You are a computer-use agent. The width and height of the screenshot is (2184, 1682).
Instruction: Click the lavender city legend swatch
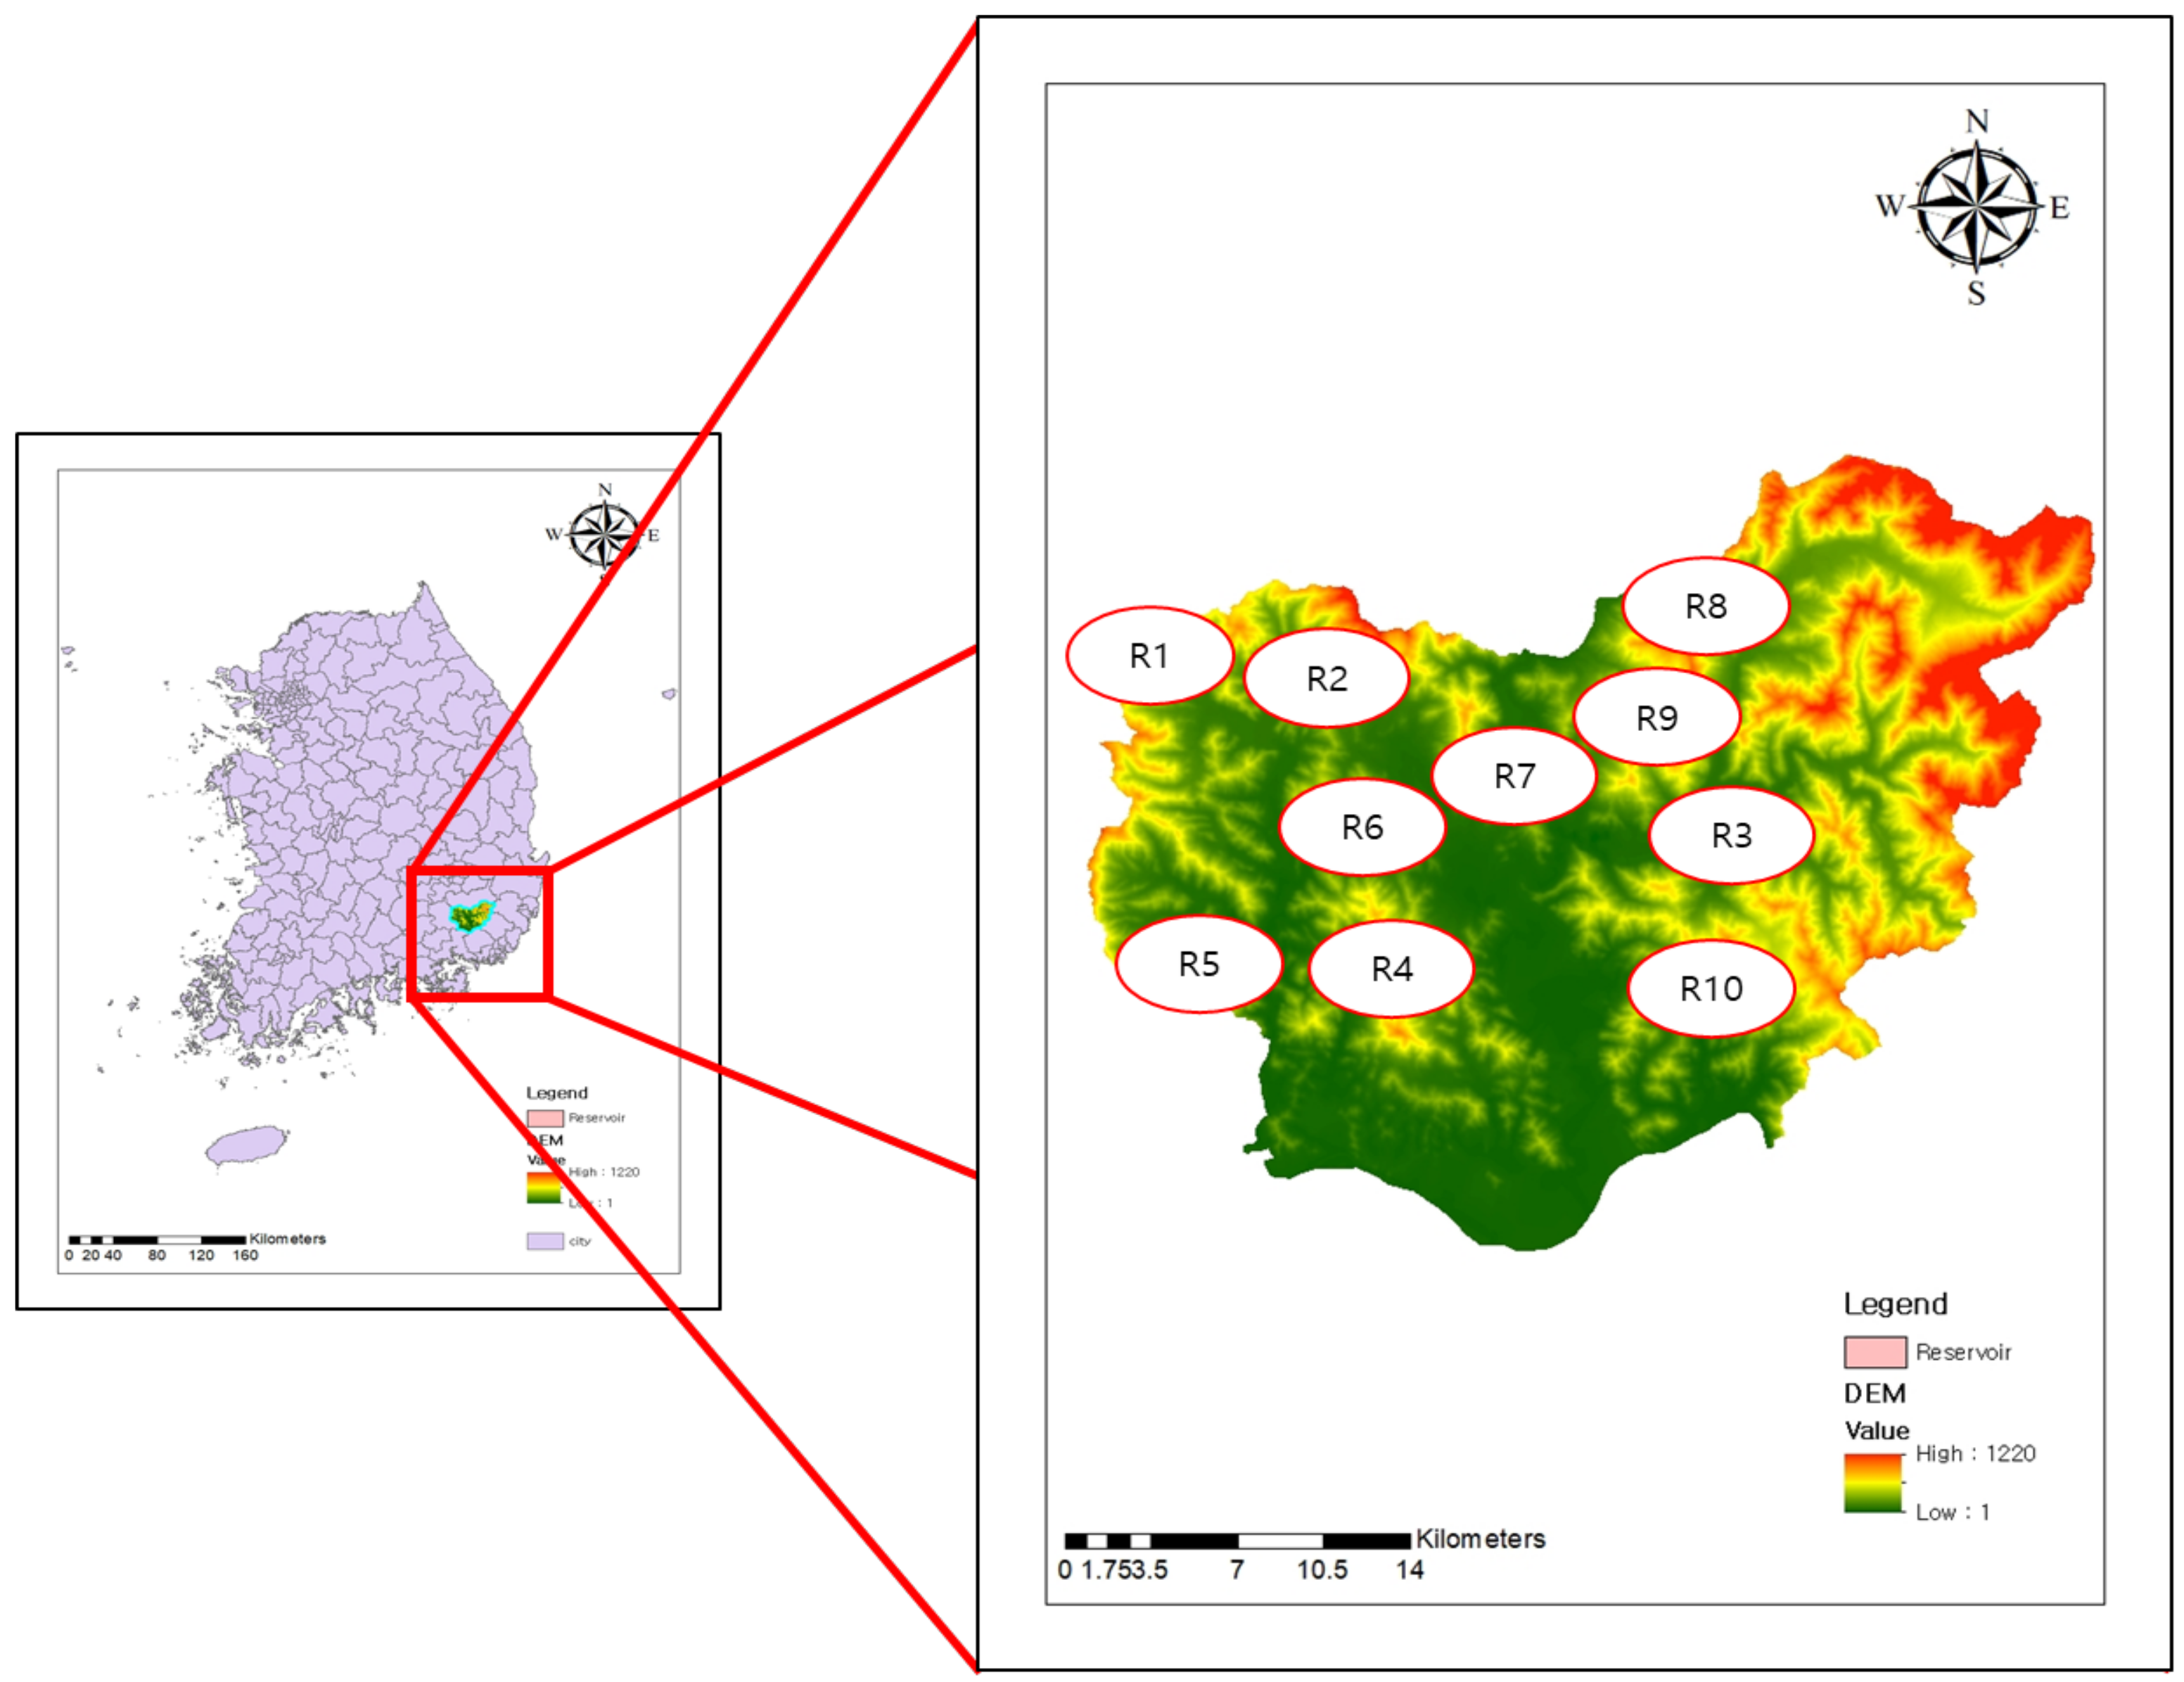coord(545,1241)
